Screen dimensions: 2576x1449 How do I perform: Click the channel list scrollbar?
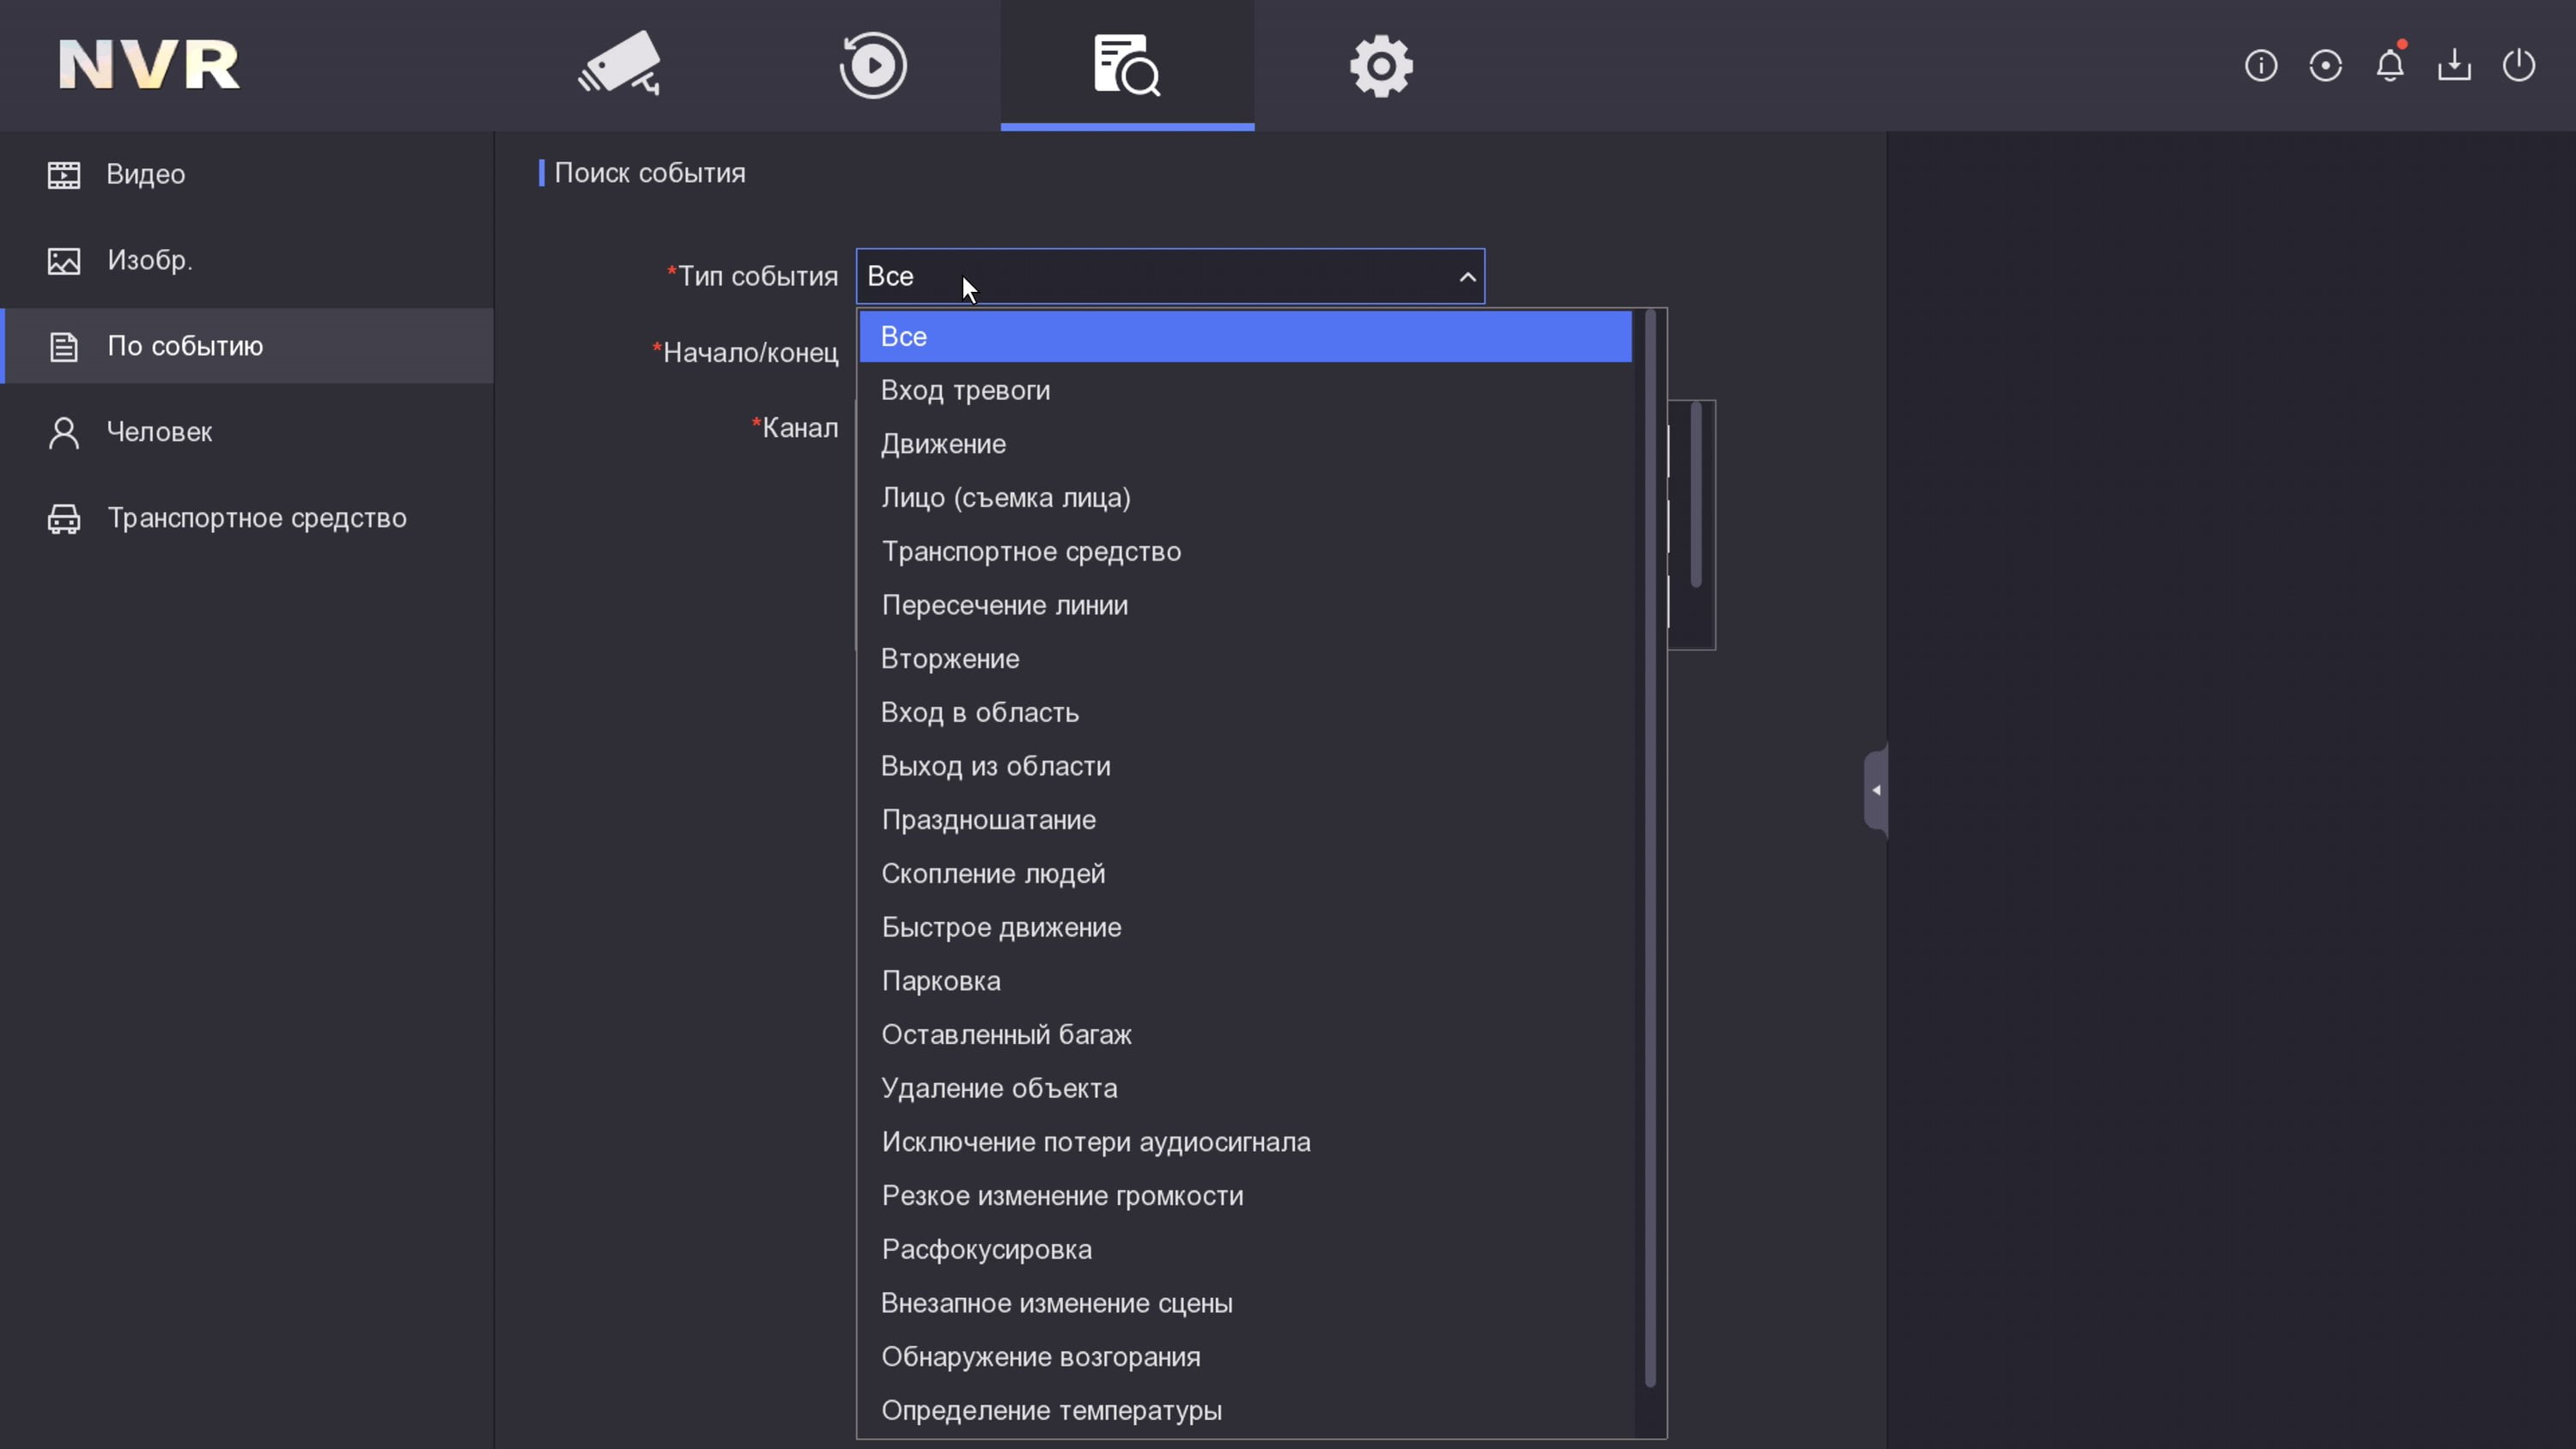click(x=1696, y=495)
